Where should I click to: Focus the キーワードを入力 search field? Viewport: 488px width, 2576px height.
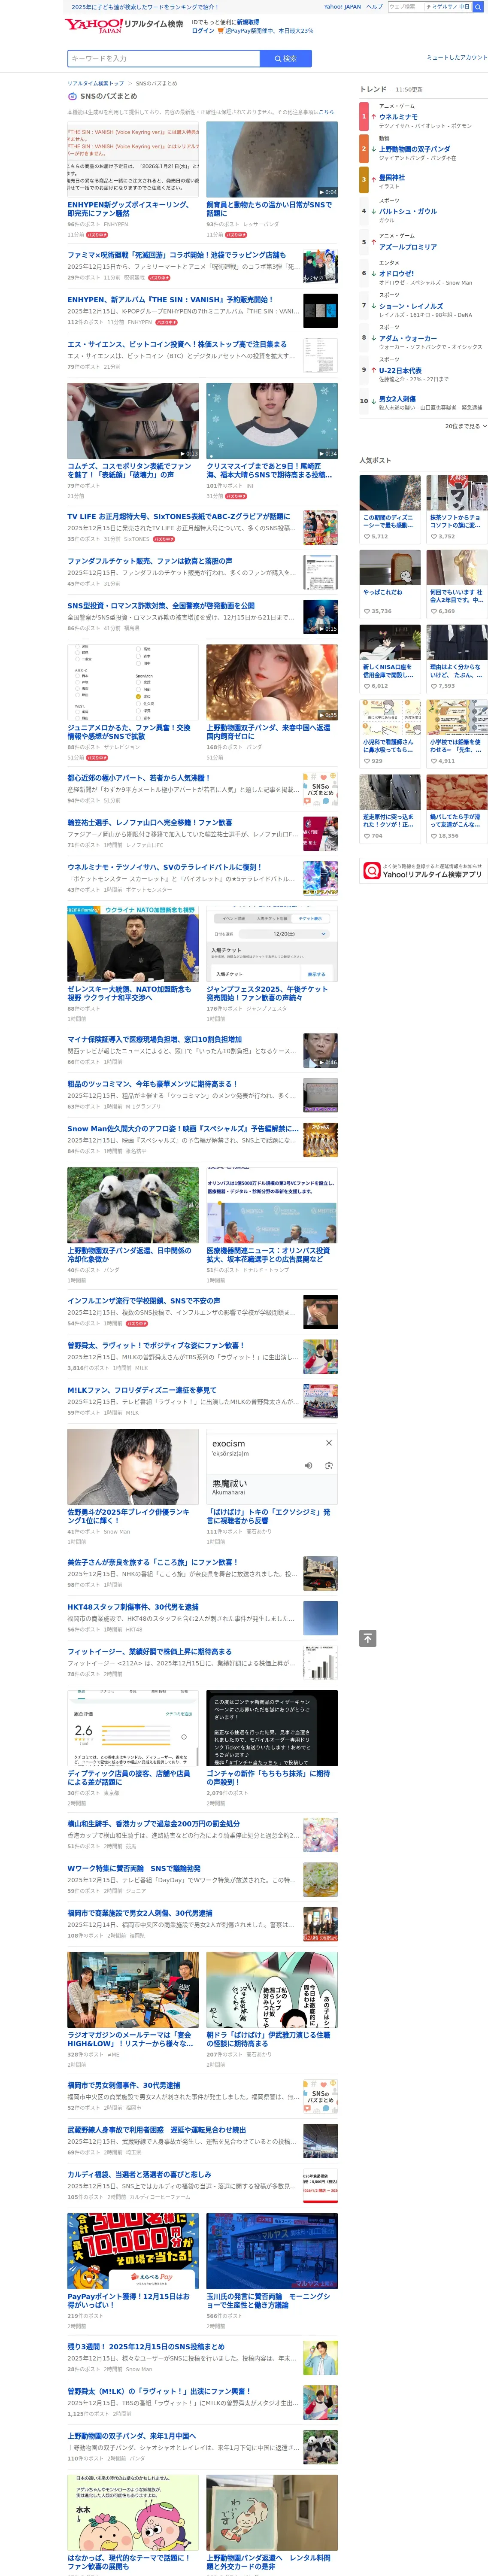164,59
